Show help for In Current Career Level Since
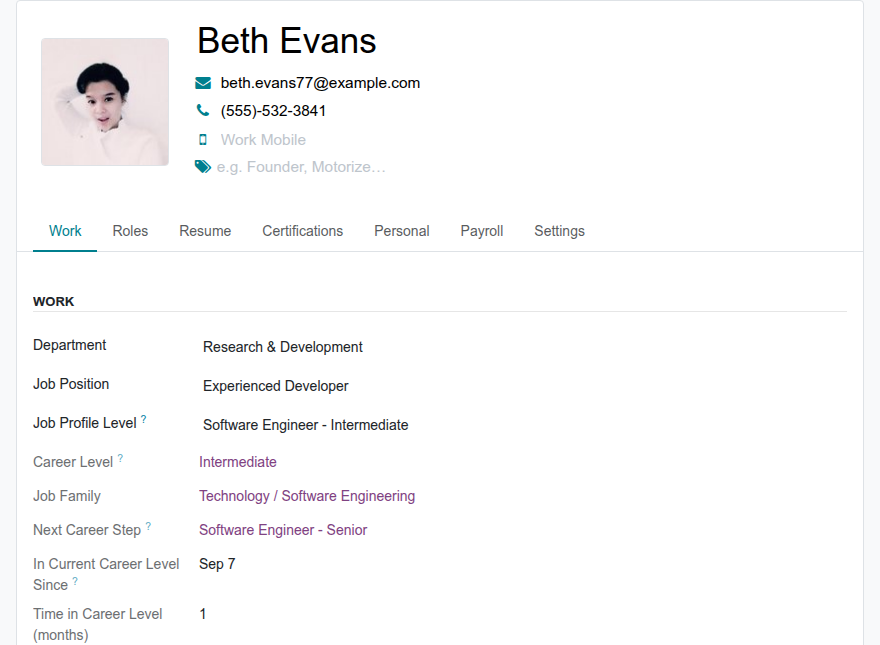 coord(75,581)
